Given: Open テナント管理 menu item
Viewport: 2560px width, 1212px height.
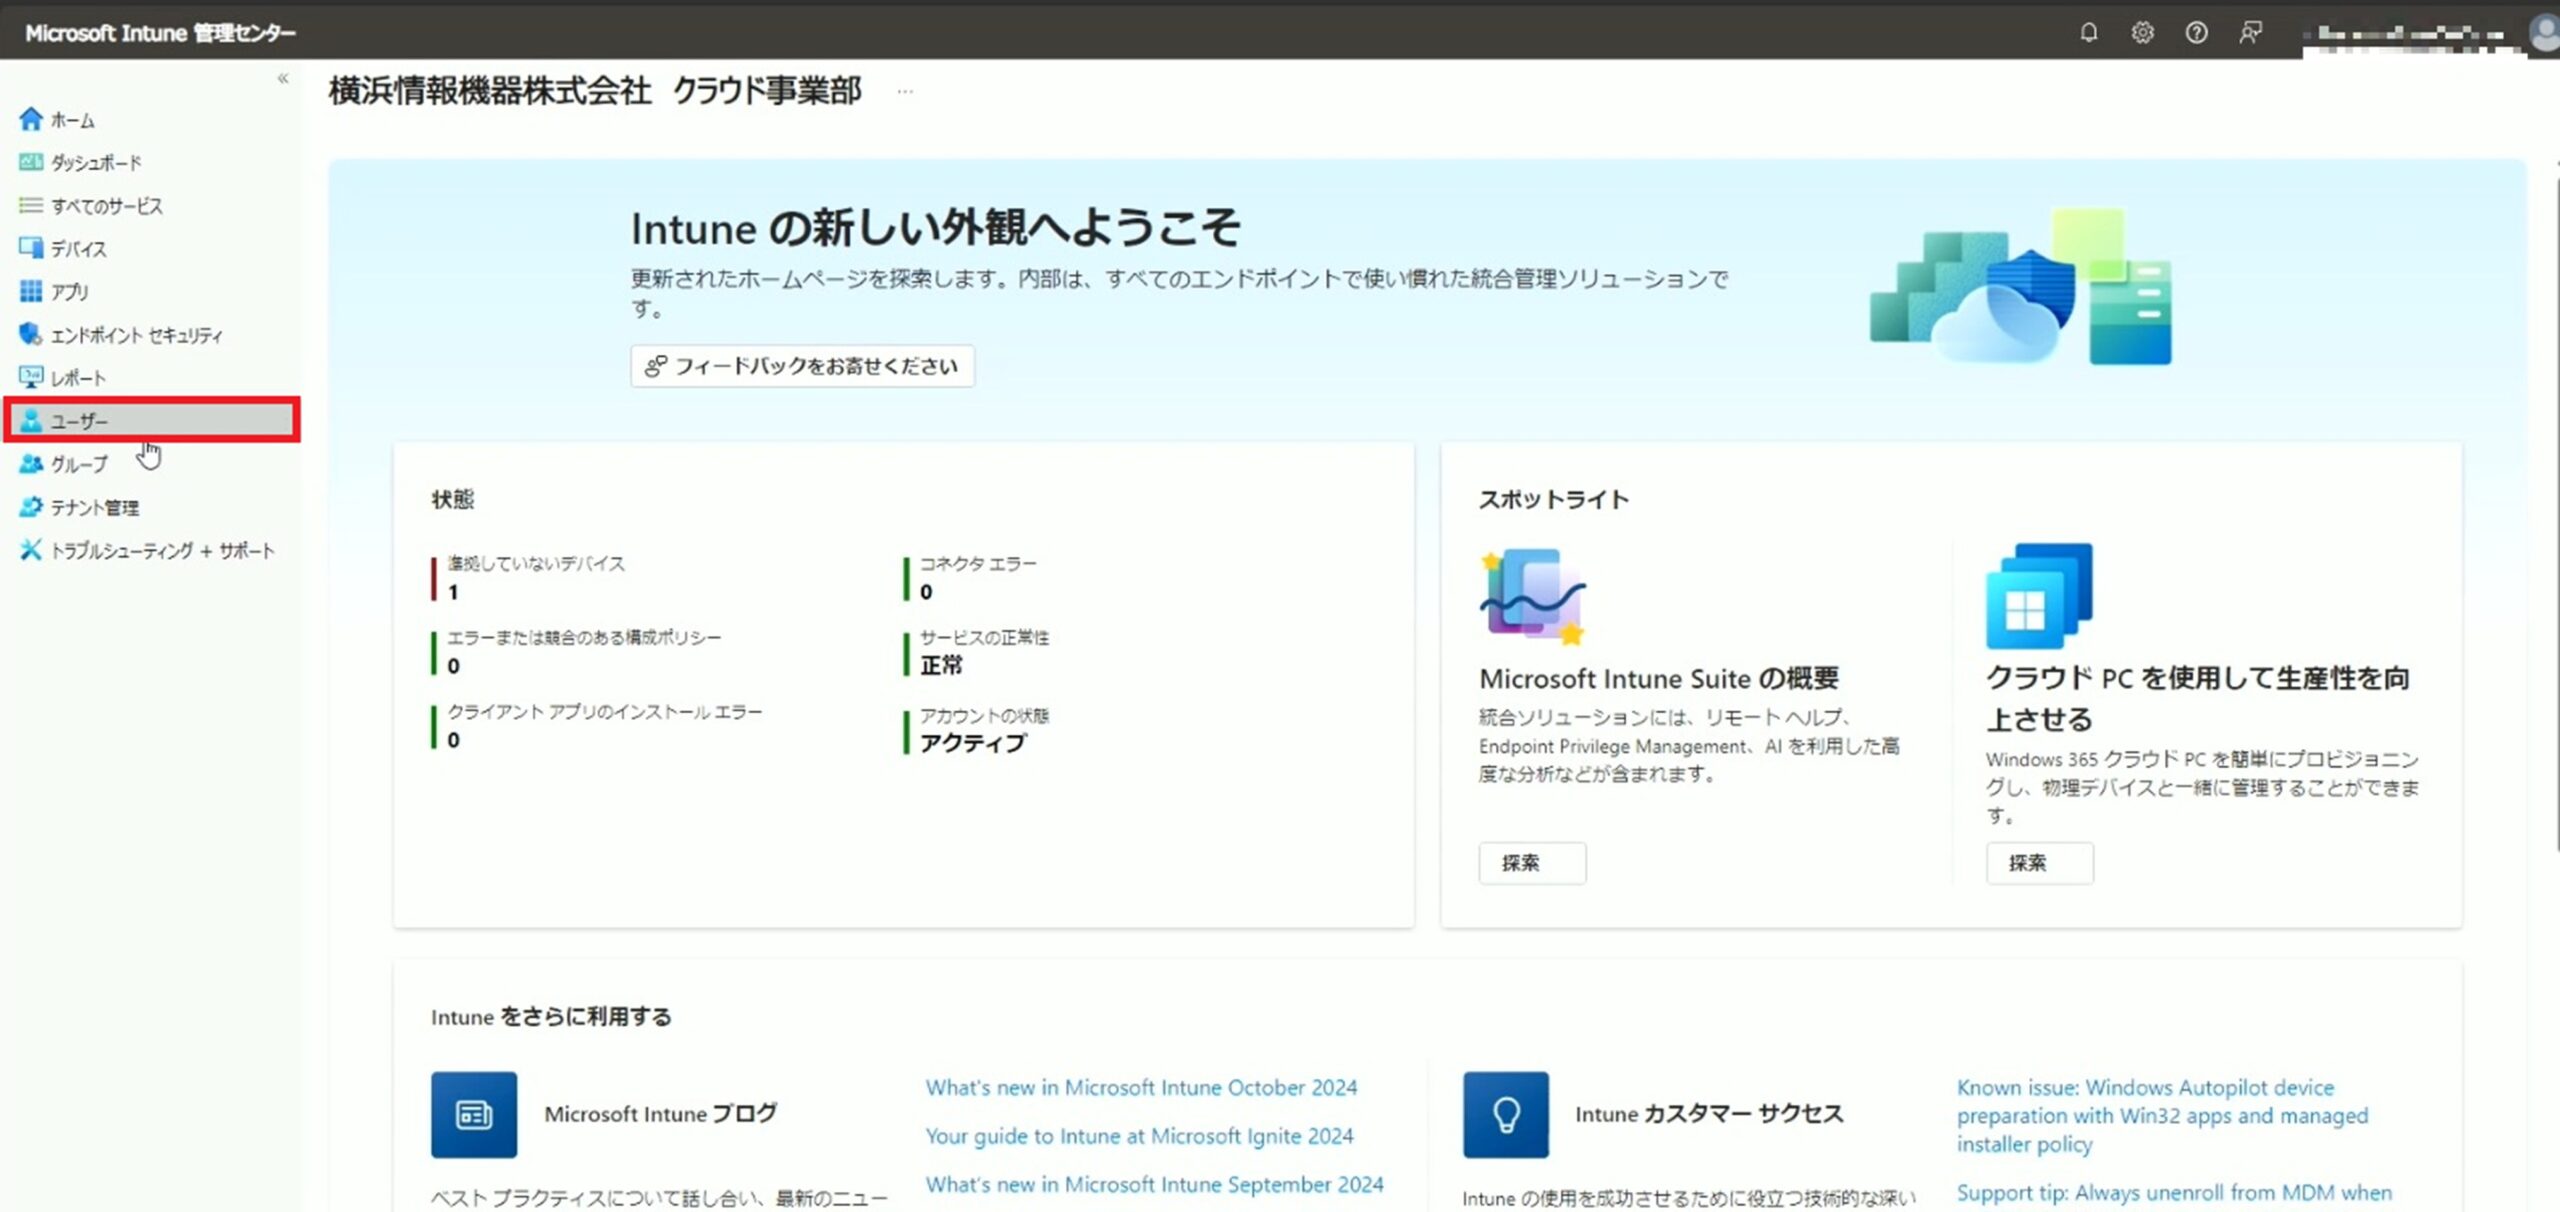Looking at the screenshot, I should (95, 507).
